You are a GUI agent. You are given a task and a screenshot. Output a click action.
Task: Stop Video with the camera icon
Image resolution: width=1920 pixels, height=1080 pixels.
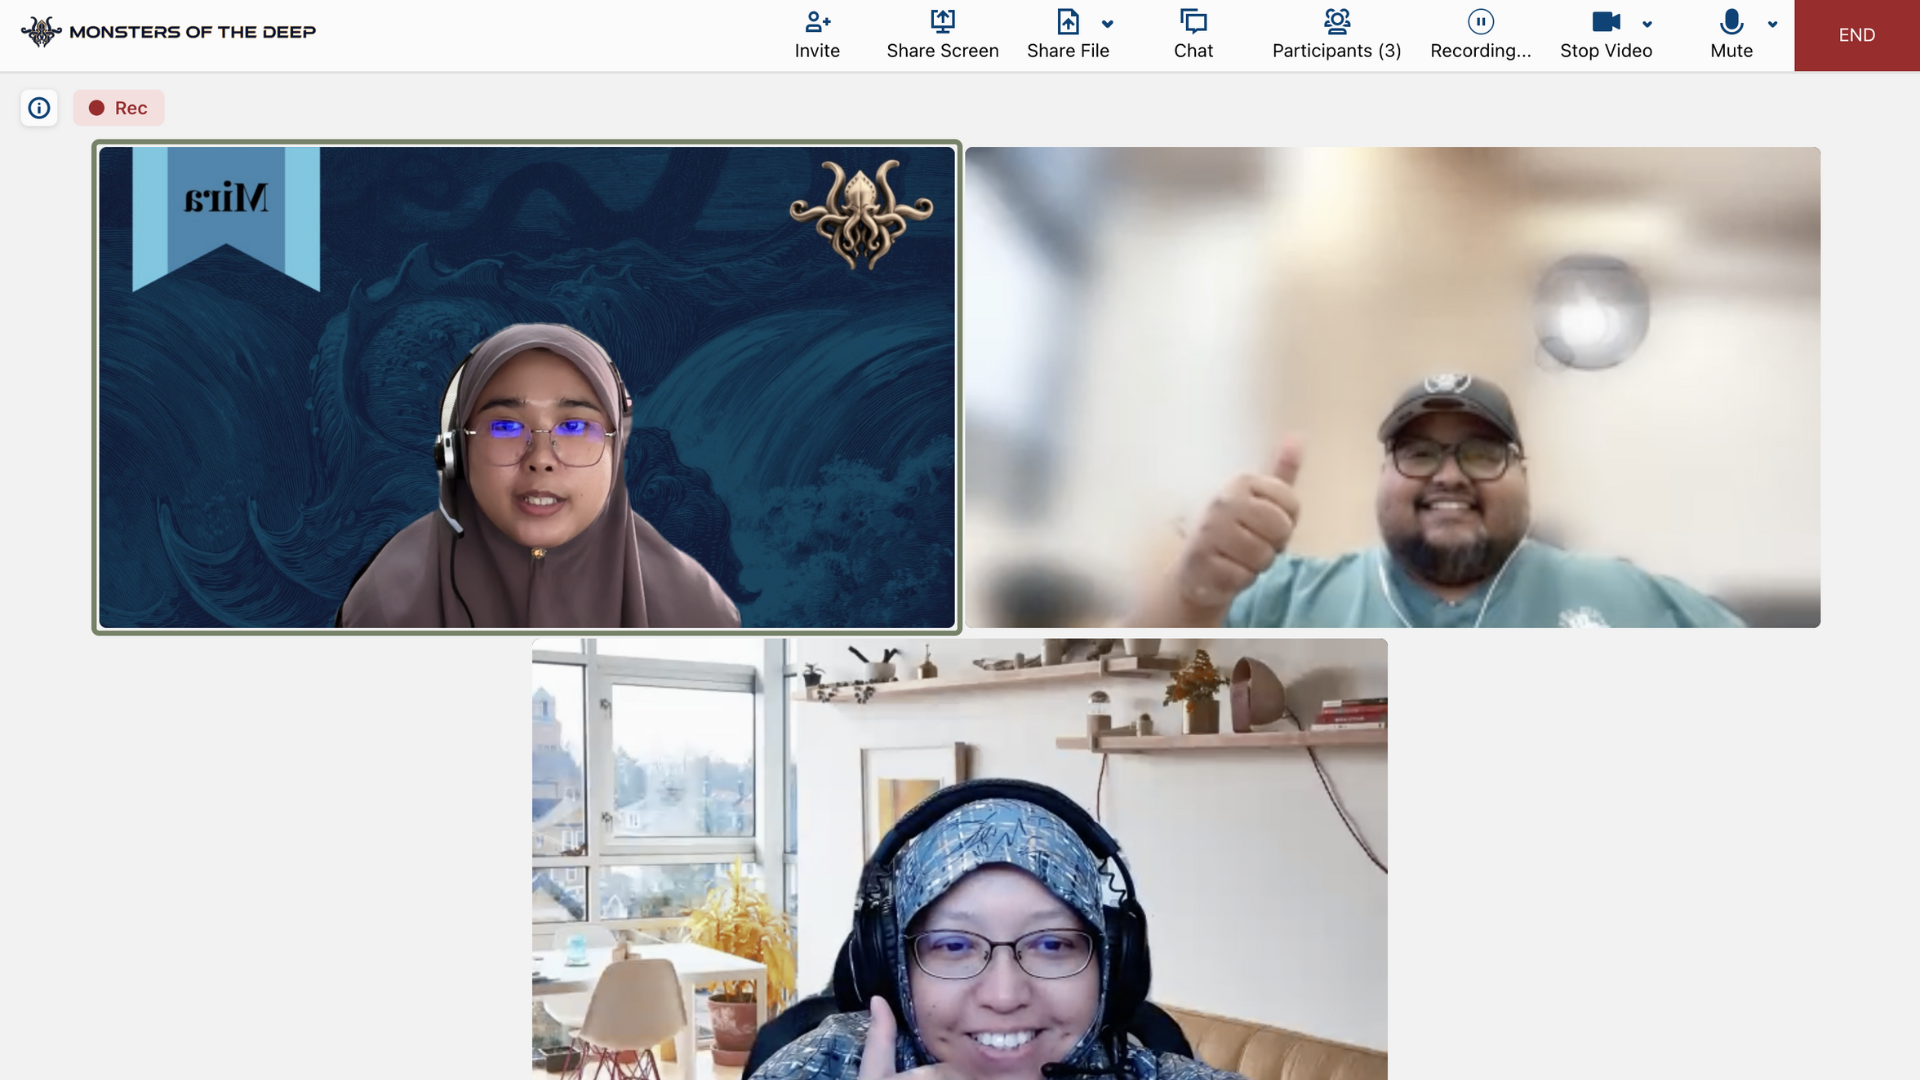click(x=1606, y=22)
